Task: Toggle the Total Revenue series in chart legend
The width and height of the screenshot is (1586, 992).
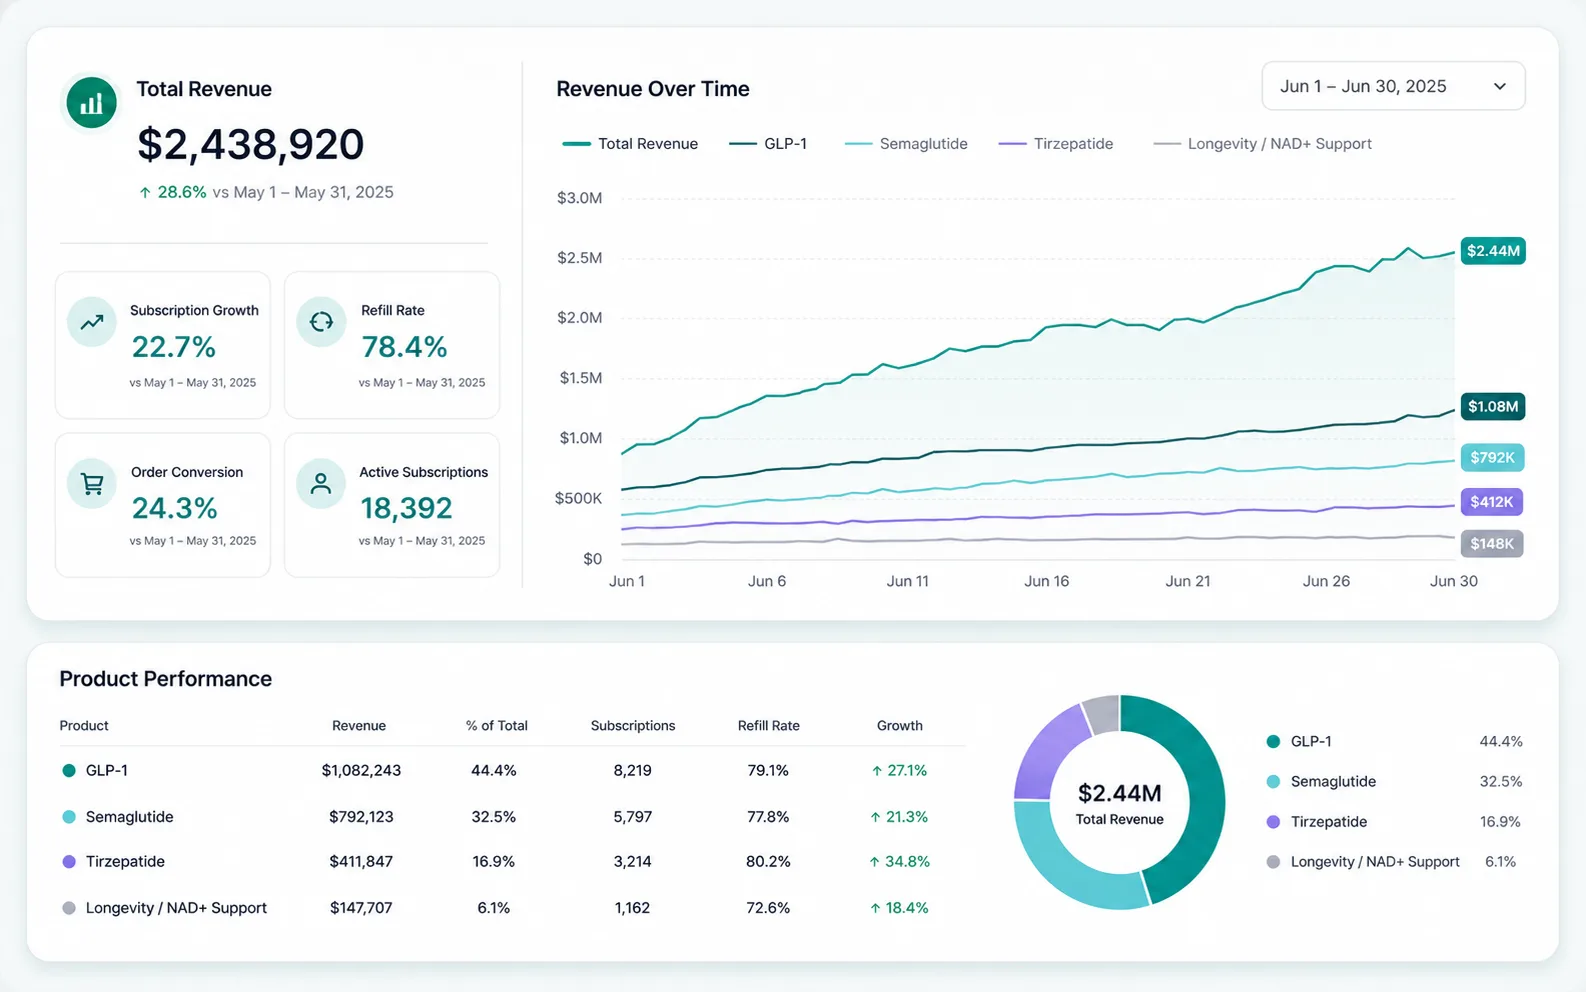Action: (x=630, y=144)
